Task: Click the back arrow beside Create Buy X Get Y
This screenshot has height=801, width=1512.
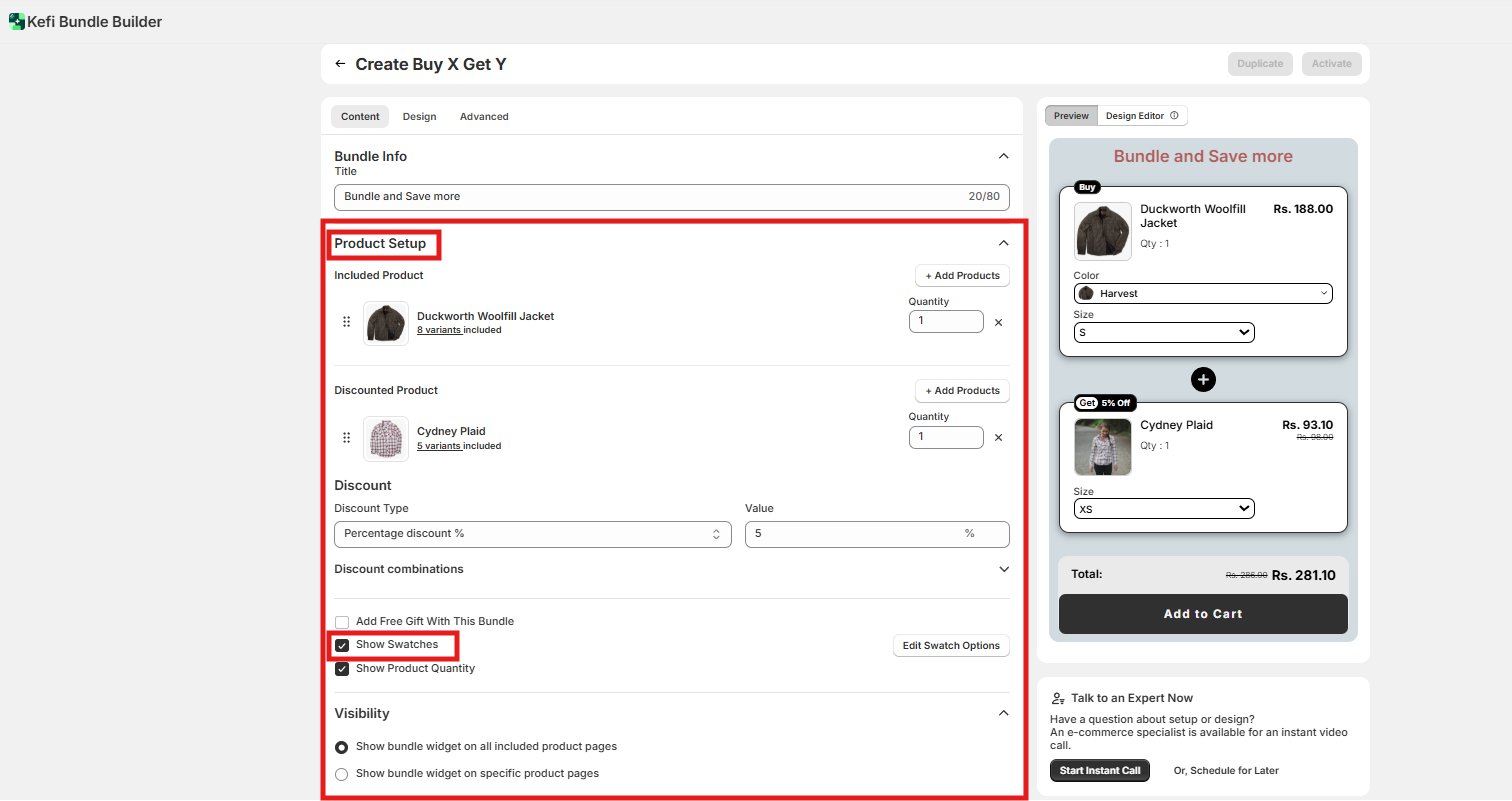Action: [x=340, y=64]
